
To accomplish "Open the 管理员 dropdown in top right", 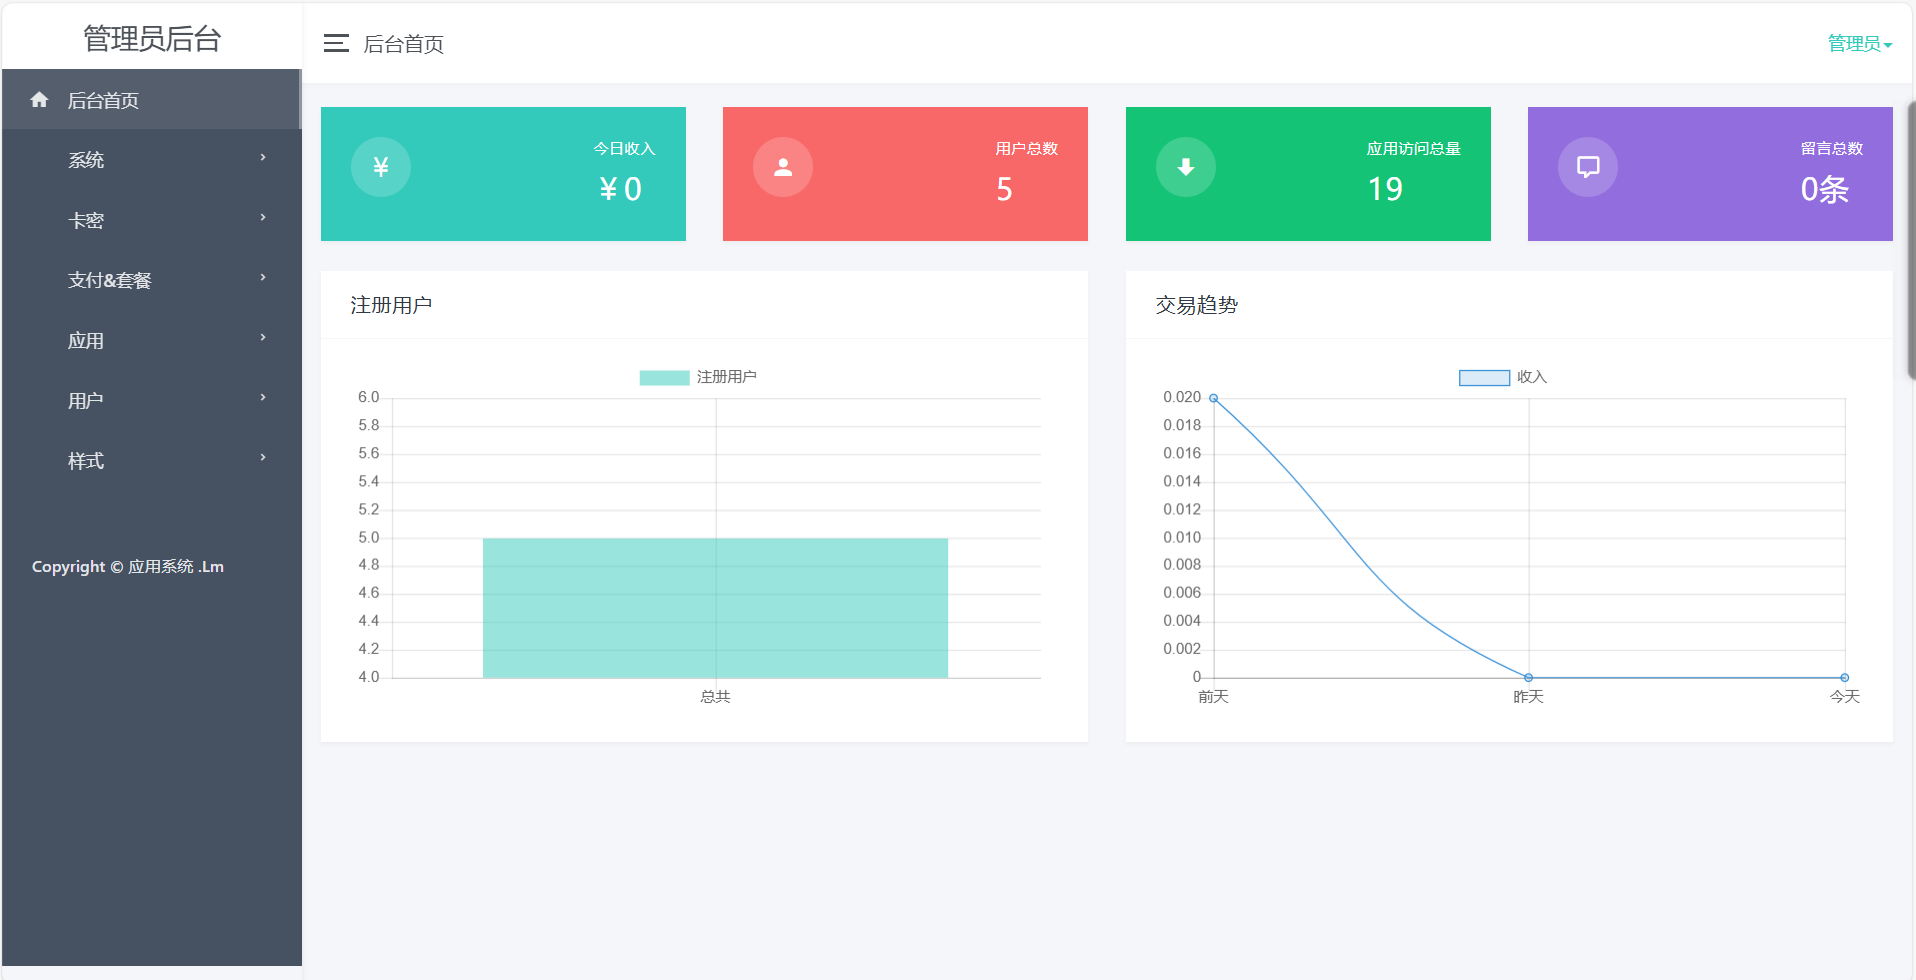I will coord(1859,43).
